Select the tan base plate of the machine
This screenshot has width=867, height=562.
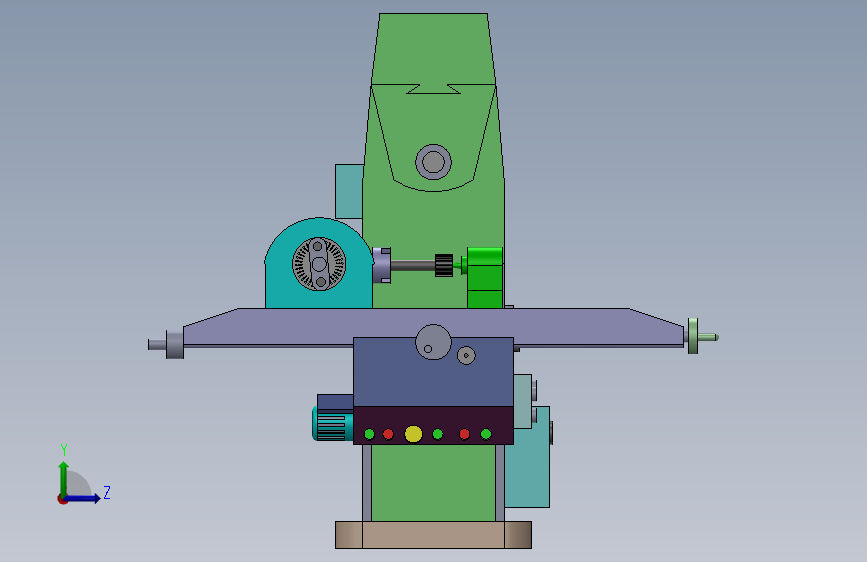click(434, 535)
